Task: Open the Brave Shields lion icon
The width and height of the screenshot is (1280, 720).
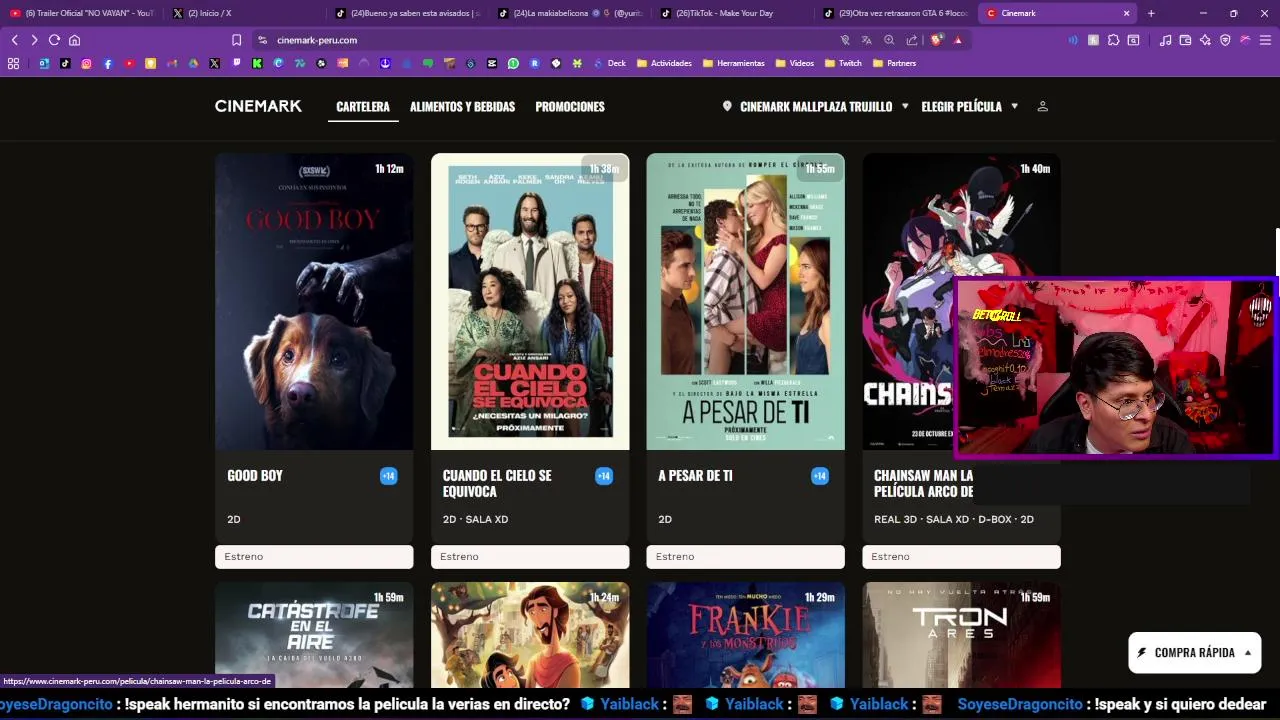Action: (937, 40)
